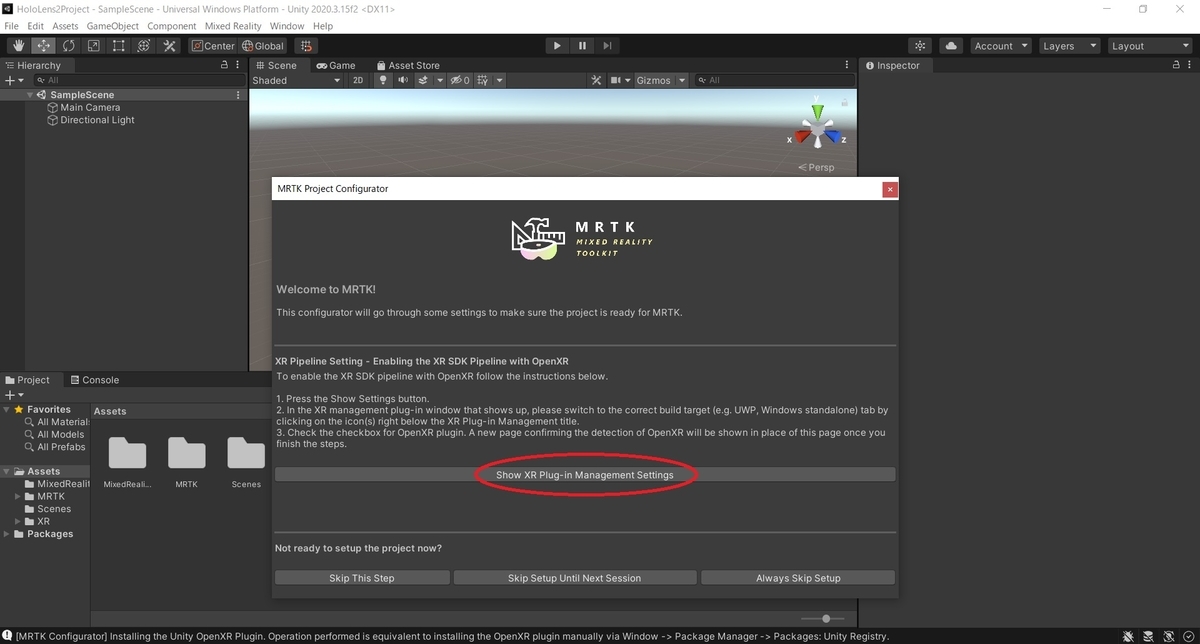Toggle hidden objects visibility count
The image size is (1200, 644).
click(x=460, y=80)
